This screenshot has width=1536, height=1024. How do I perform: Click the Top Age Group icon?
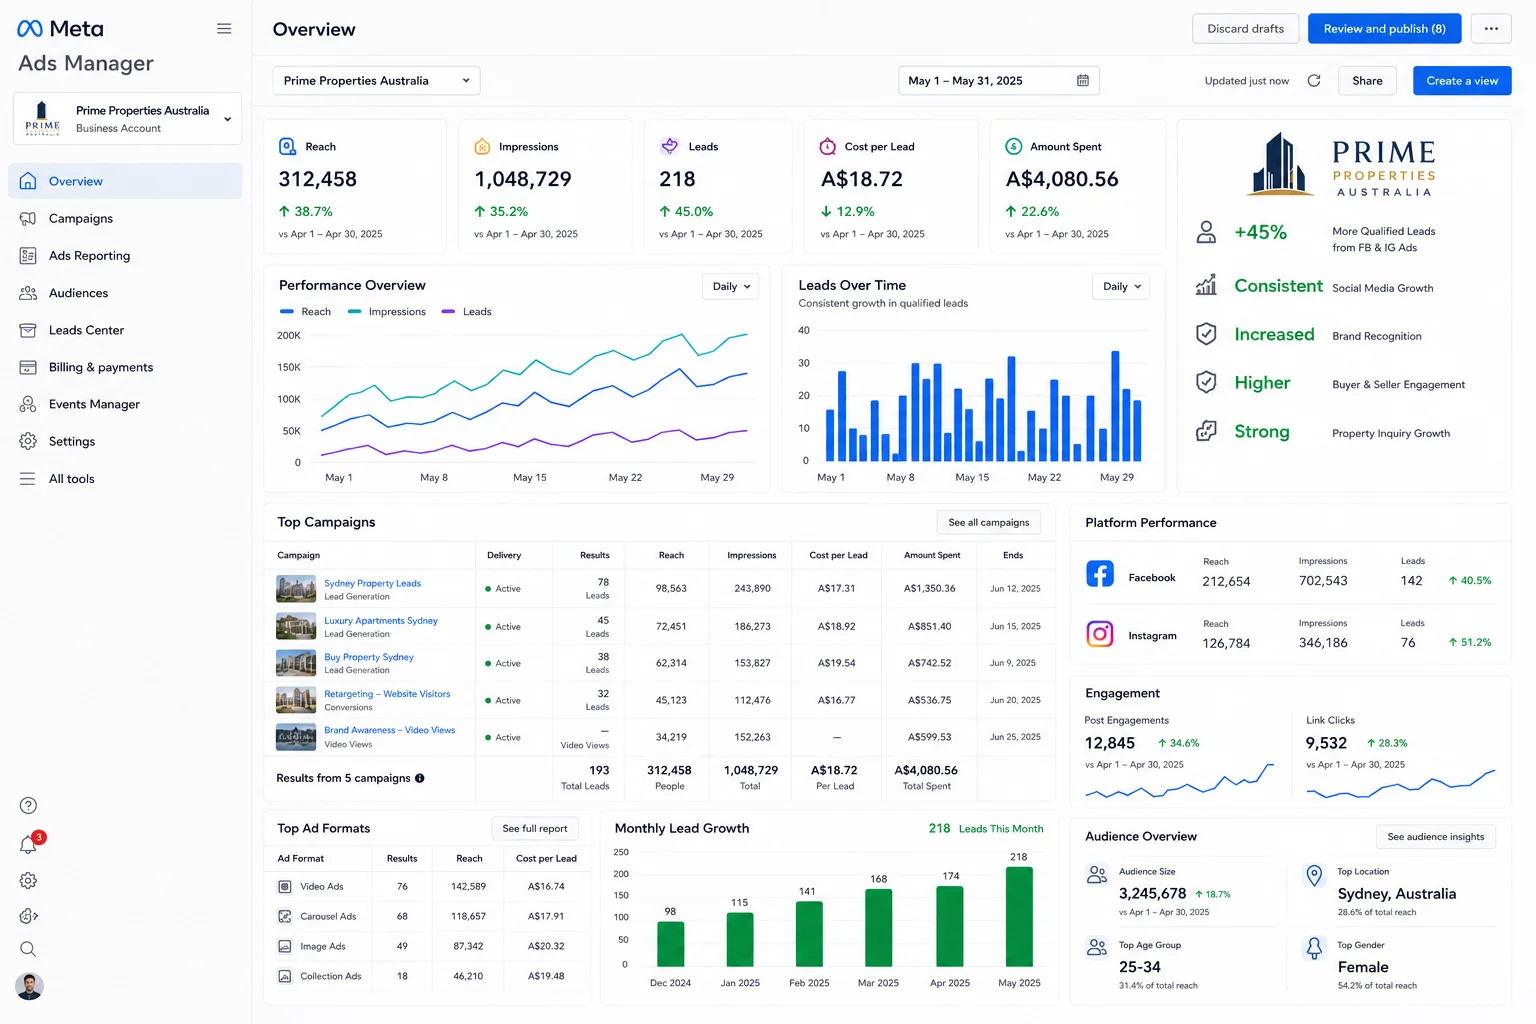(1097, 947)
